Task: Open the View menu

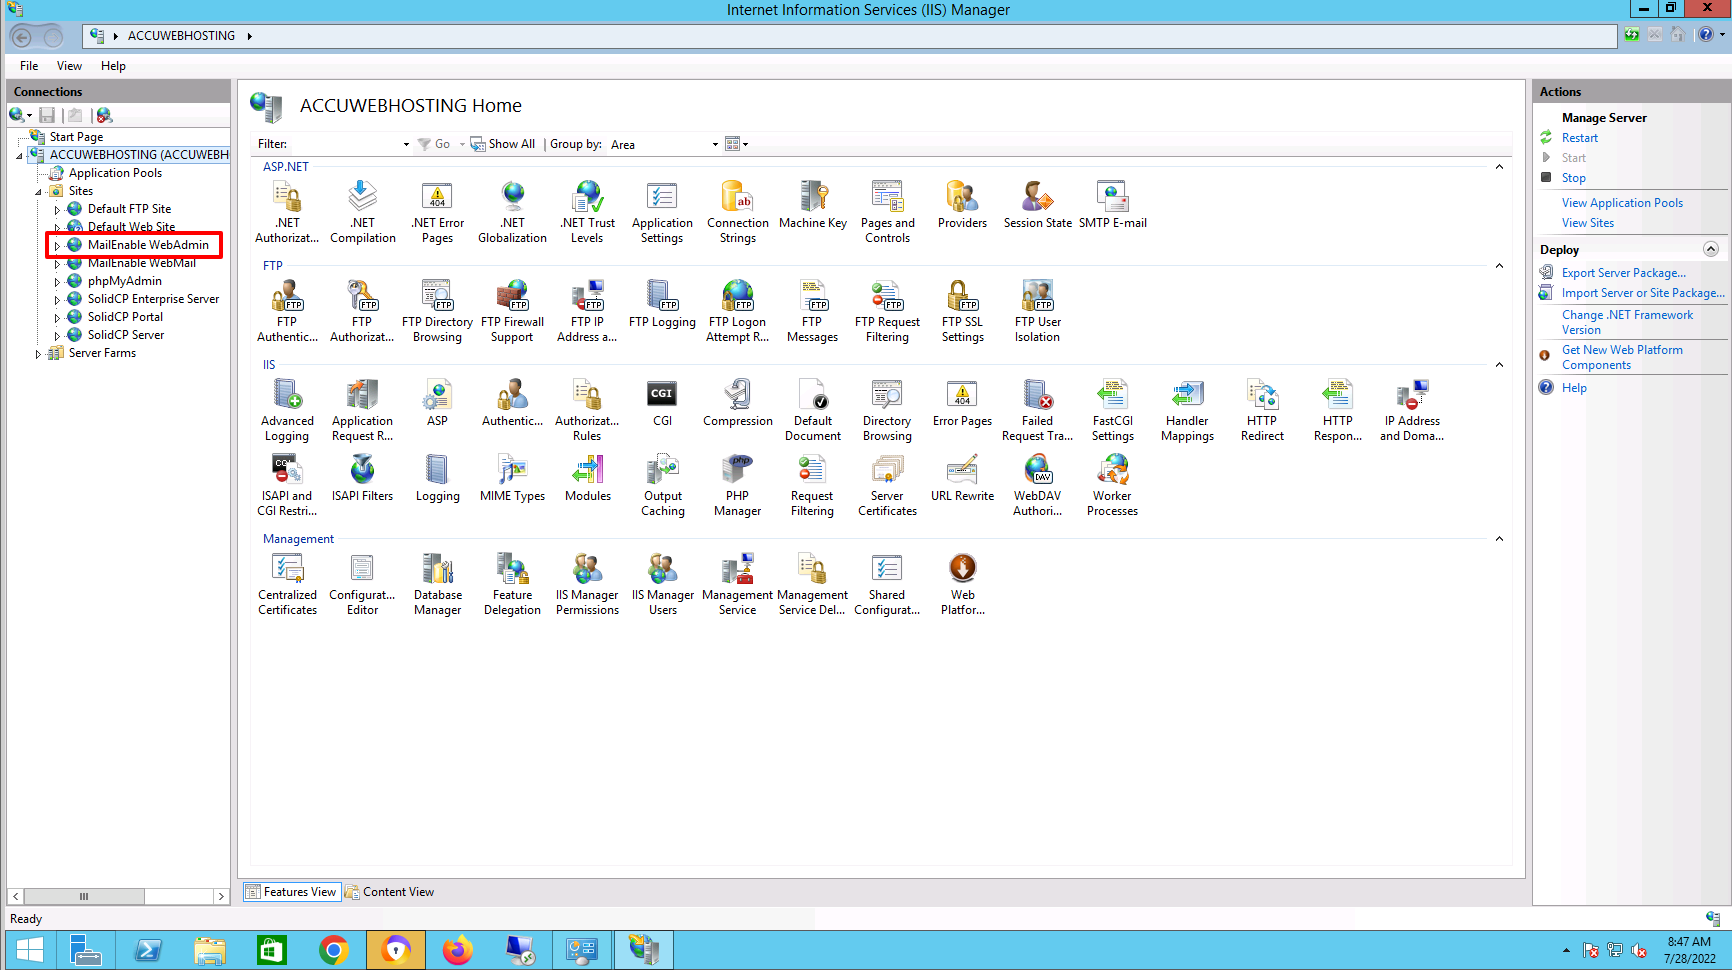Action: 69,66
